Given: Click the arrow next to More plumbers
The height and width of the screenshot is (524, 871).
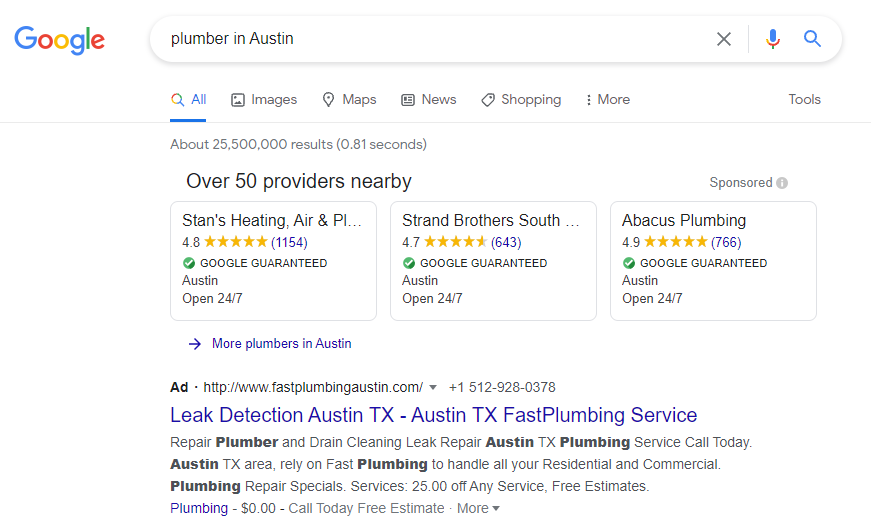Looking at the screenshot, I should (195, 343).
